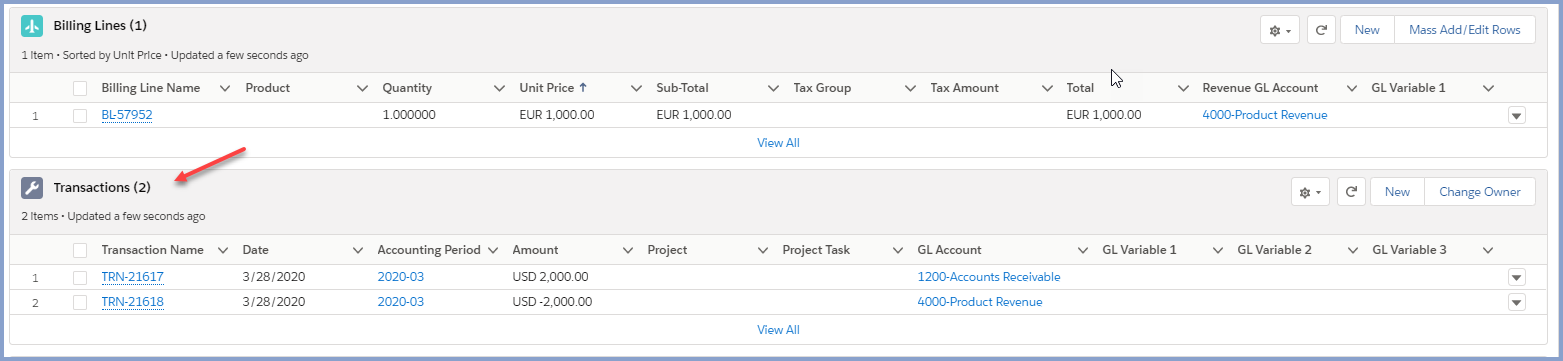Click New in Billing Lines
Viewport: 1563px width, 361px height.
[1367, 30]
